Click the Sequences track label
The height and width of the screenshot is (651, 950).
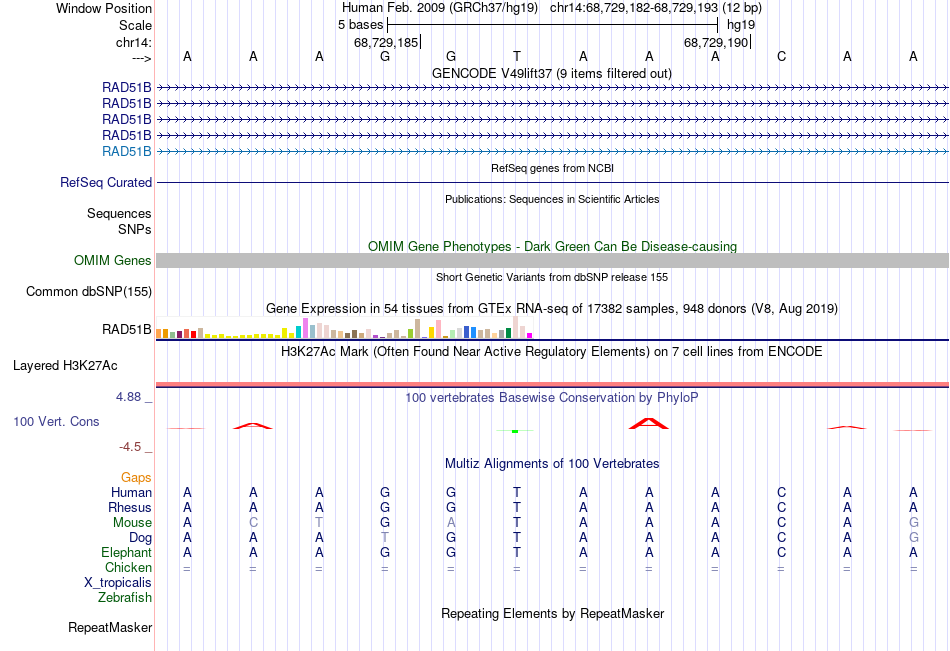pyautogui.click(x=119, y=213)
